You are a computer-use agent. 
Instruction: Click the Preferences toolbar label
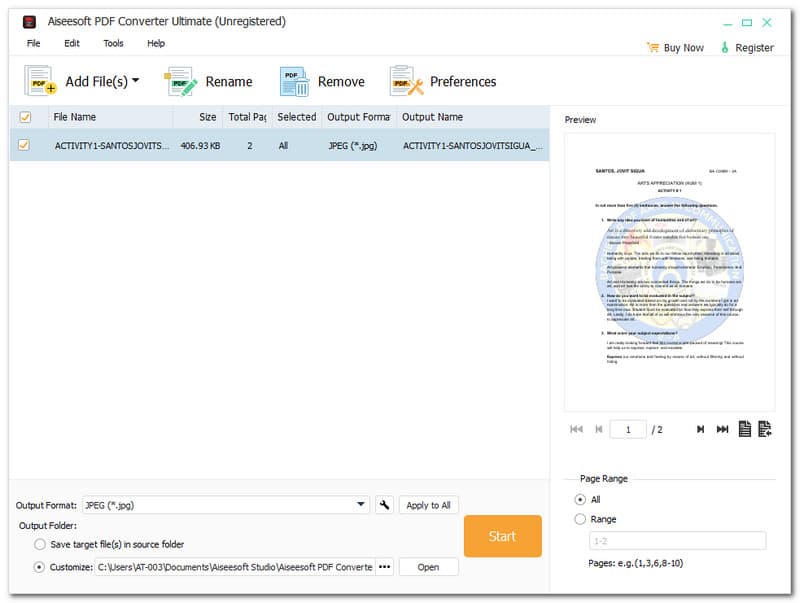(x=463, y=82)
